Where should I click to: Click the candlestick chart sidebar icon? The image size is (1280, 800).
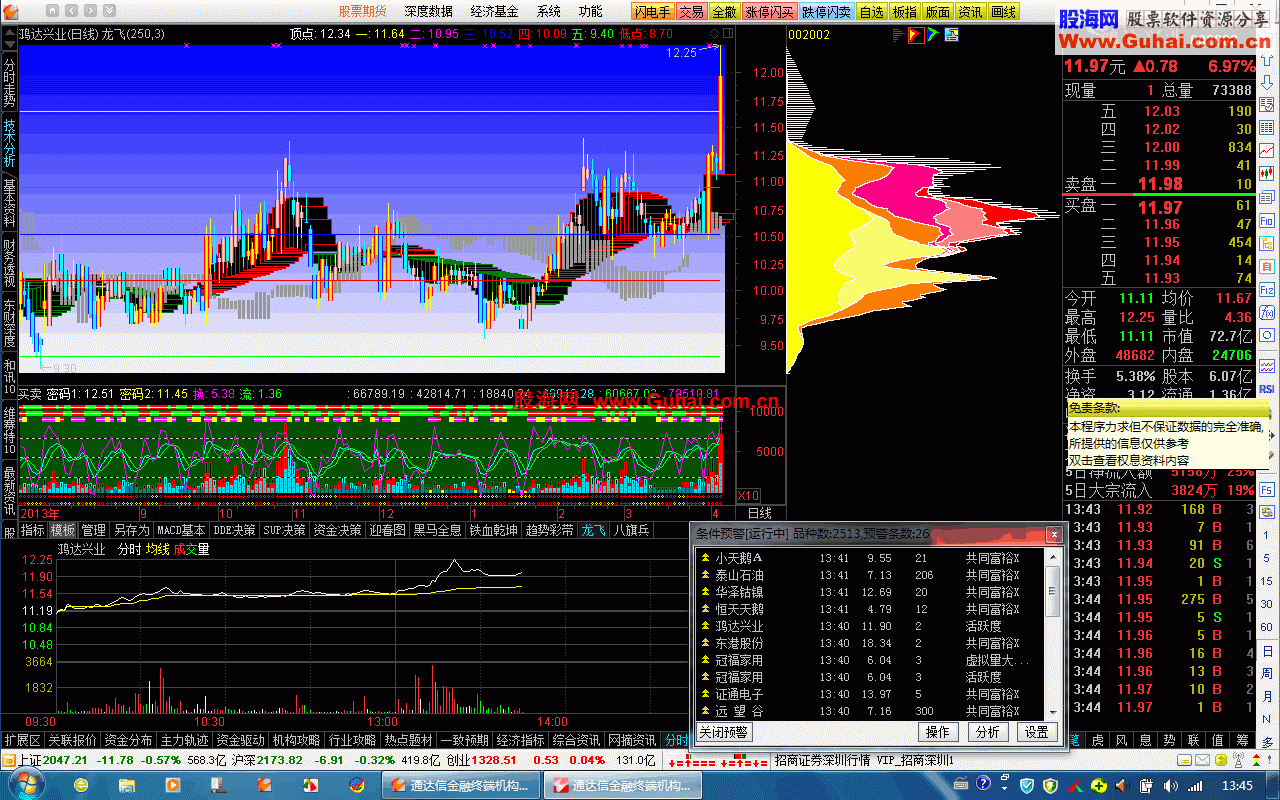coord(1267,173)
